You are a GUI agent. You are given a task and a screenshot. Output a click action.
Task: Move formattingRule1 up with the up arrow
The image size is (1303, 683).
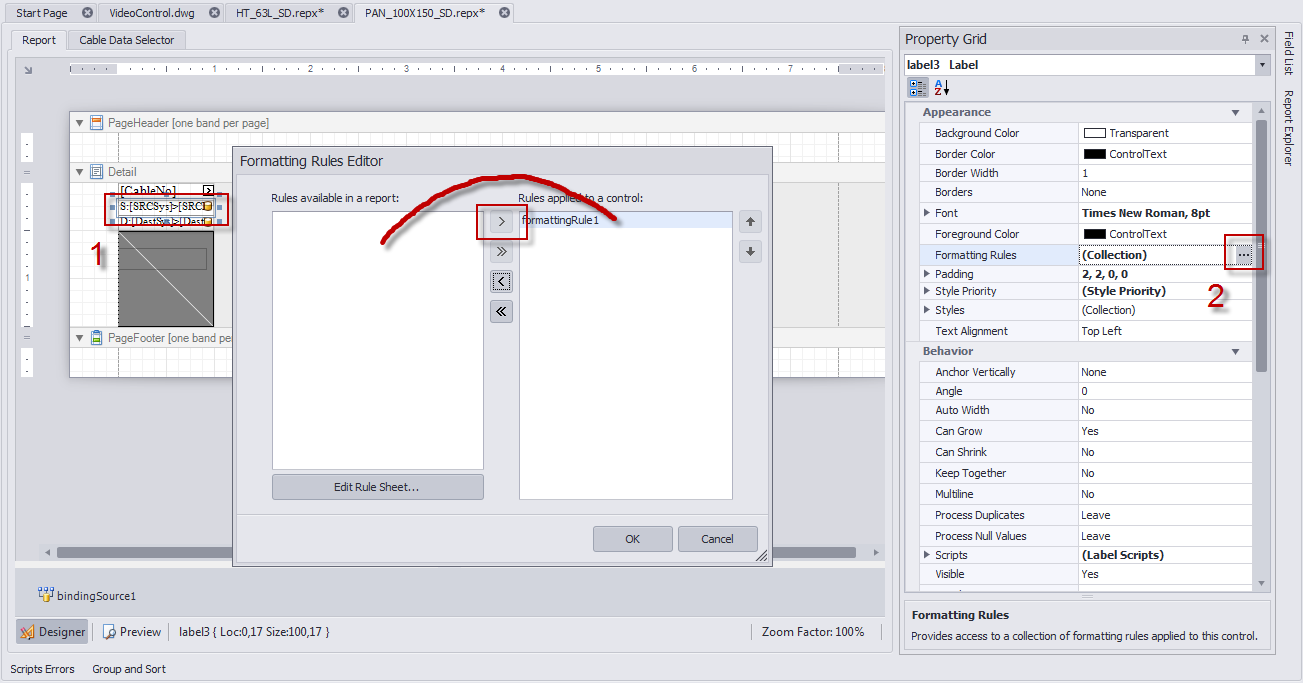[x=750, y=222]
